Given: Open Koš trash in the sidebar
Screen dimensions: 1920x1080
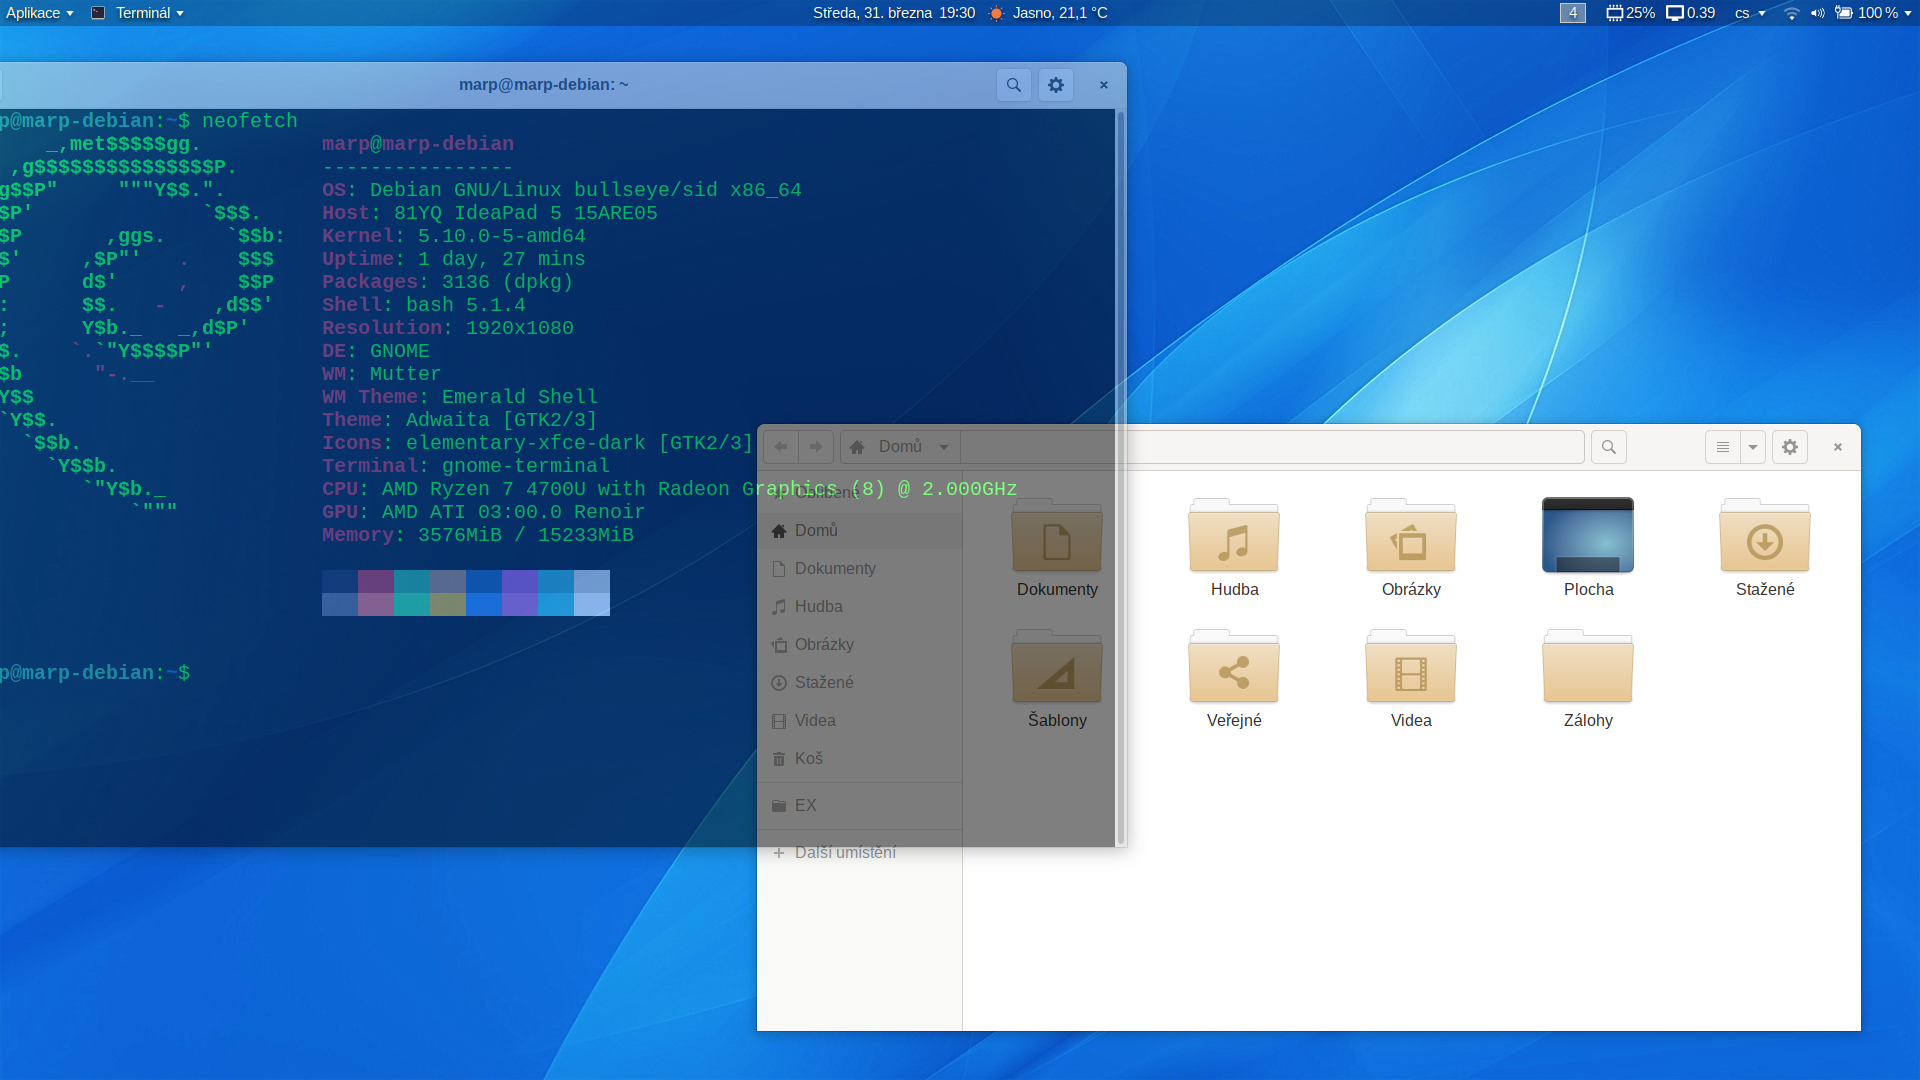Looking at the screenshot, I should coord(860,758).
